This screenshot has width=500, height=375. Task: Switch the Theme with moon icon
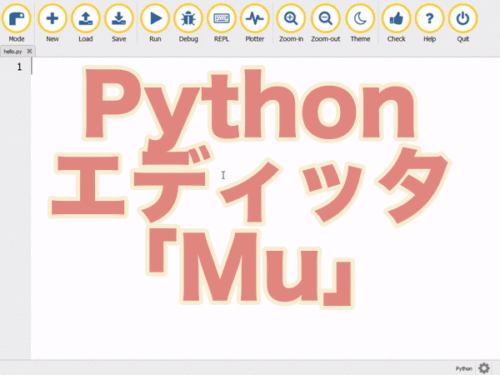(360, 23)
